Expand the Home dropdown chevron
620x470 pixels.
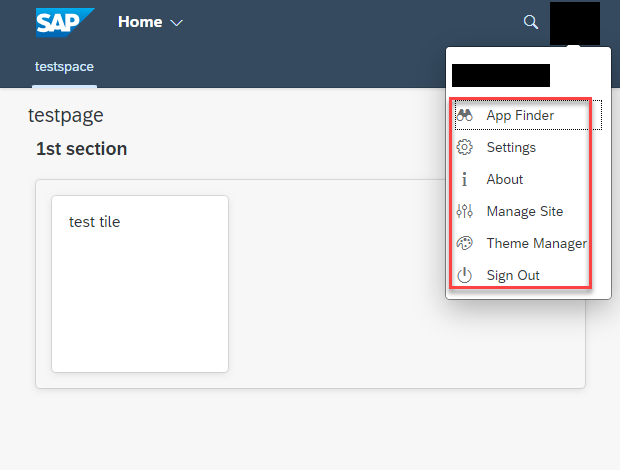176,23
